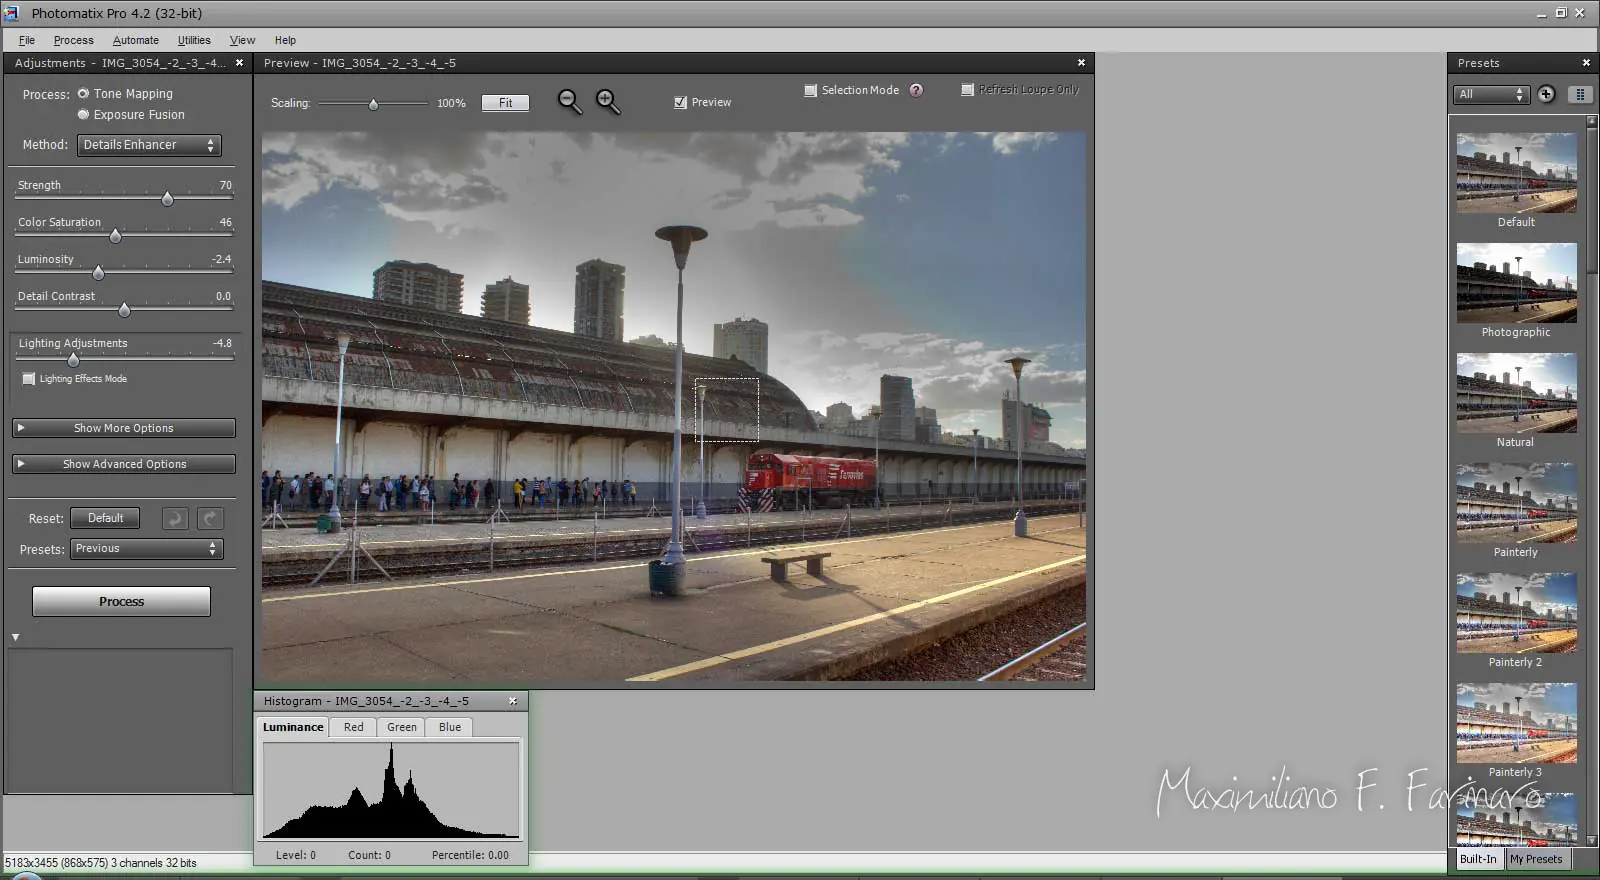Click the dashed selection box in preview
Viewport: 1600px width, 880px height.
click(727, 410)
